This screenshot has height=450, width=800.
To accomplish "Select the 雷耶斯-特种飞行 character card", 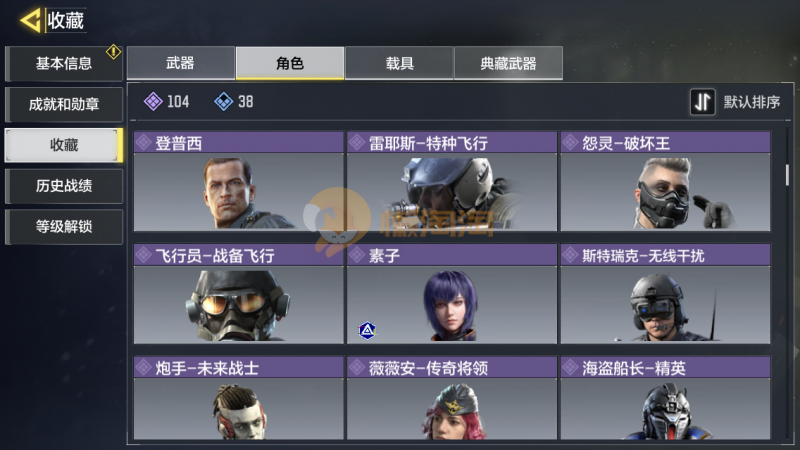I will (x=452, y=182).
